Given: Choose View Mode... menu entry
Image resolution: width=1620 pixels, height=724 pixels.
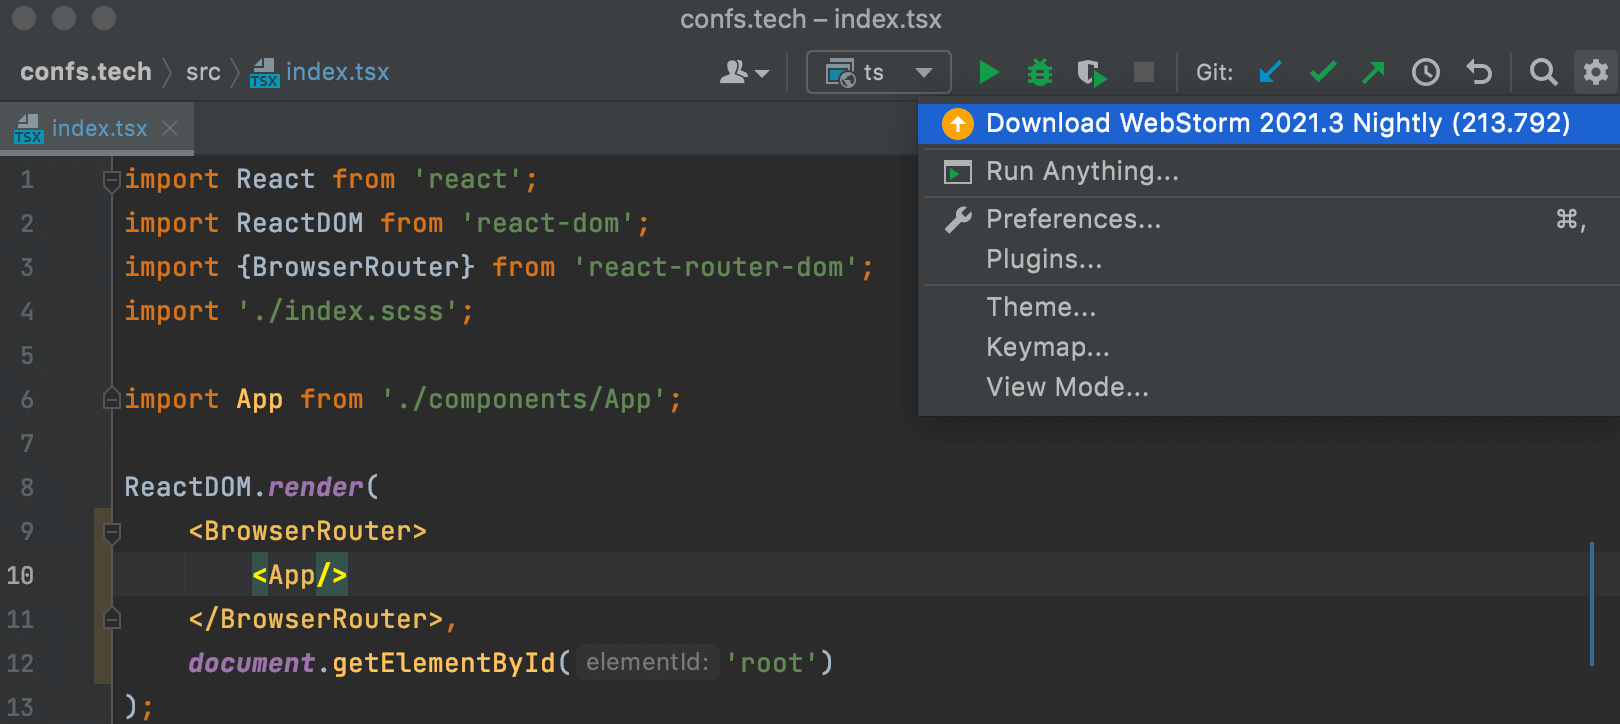Looking at the screenshot, I should 1269,387.
